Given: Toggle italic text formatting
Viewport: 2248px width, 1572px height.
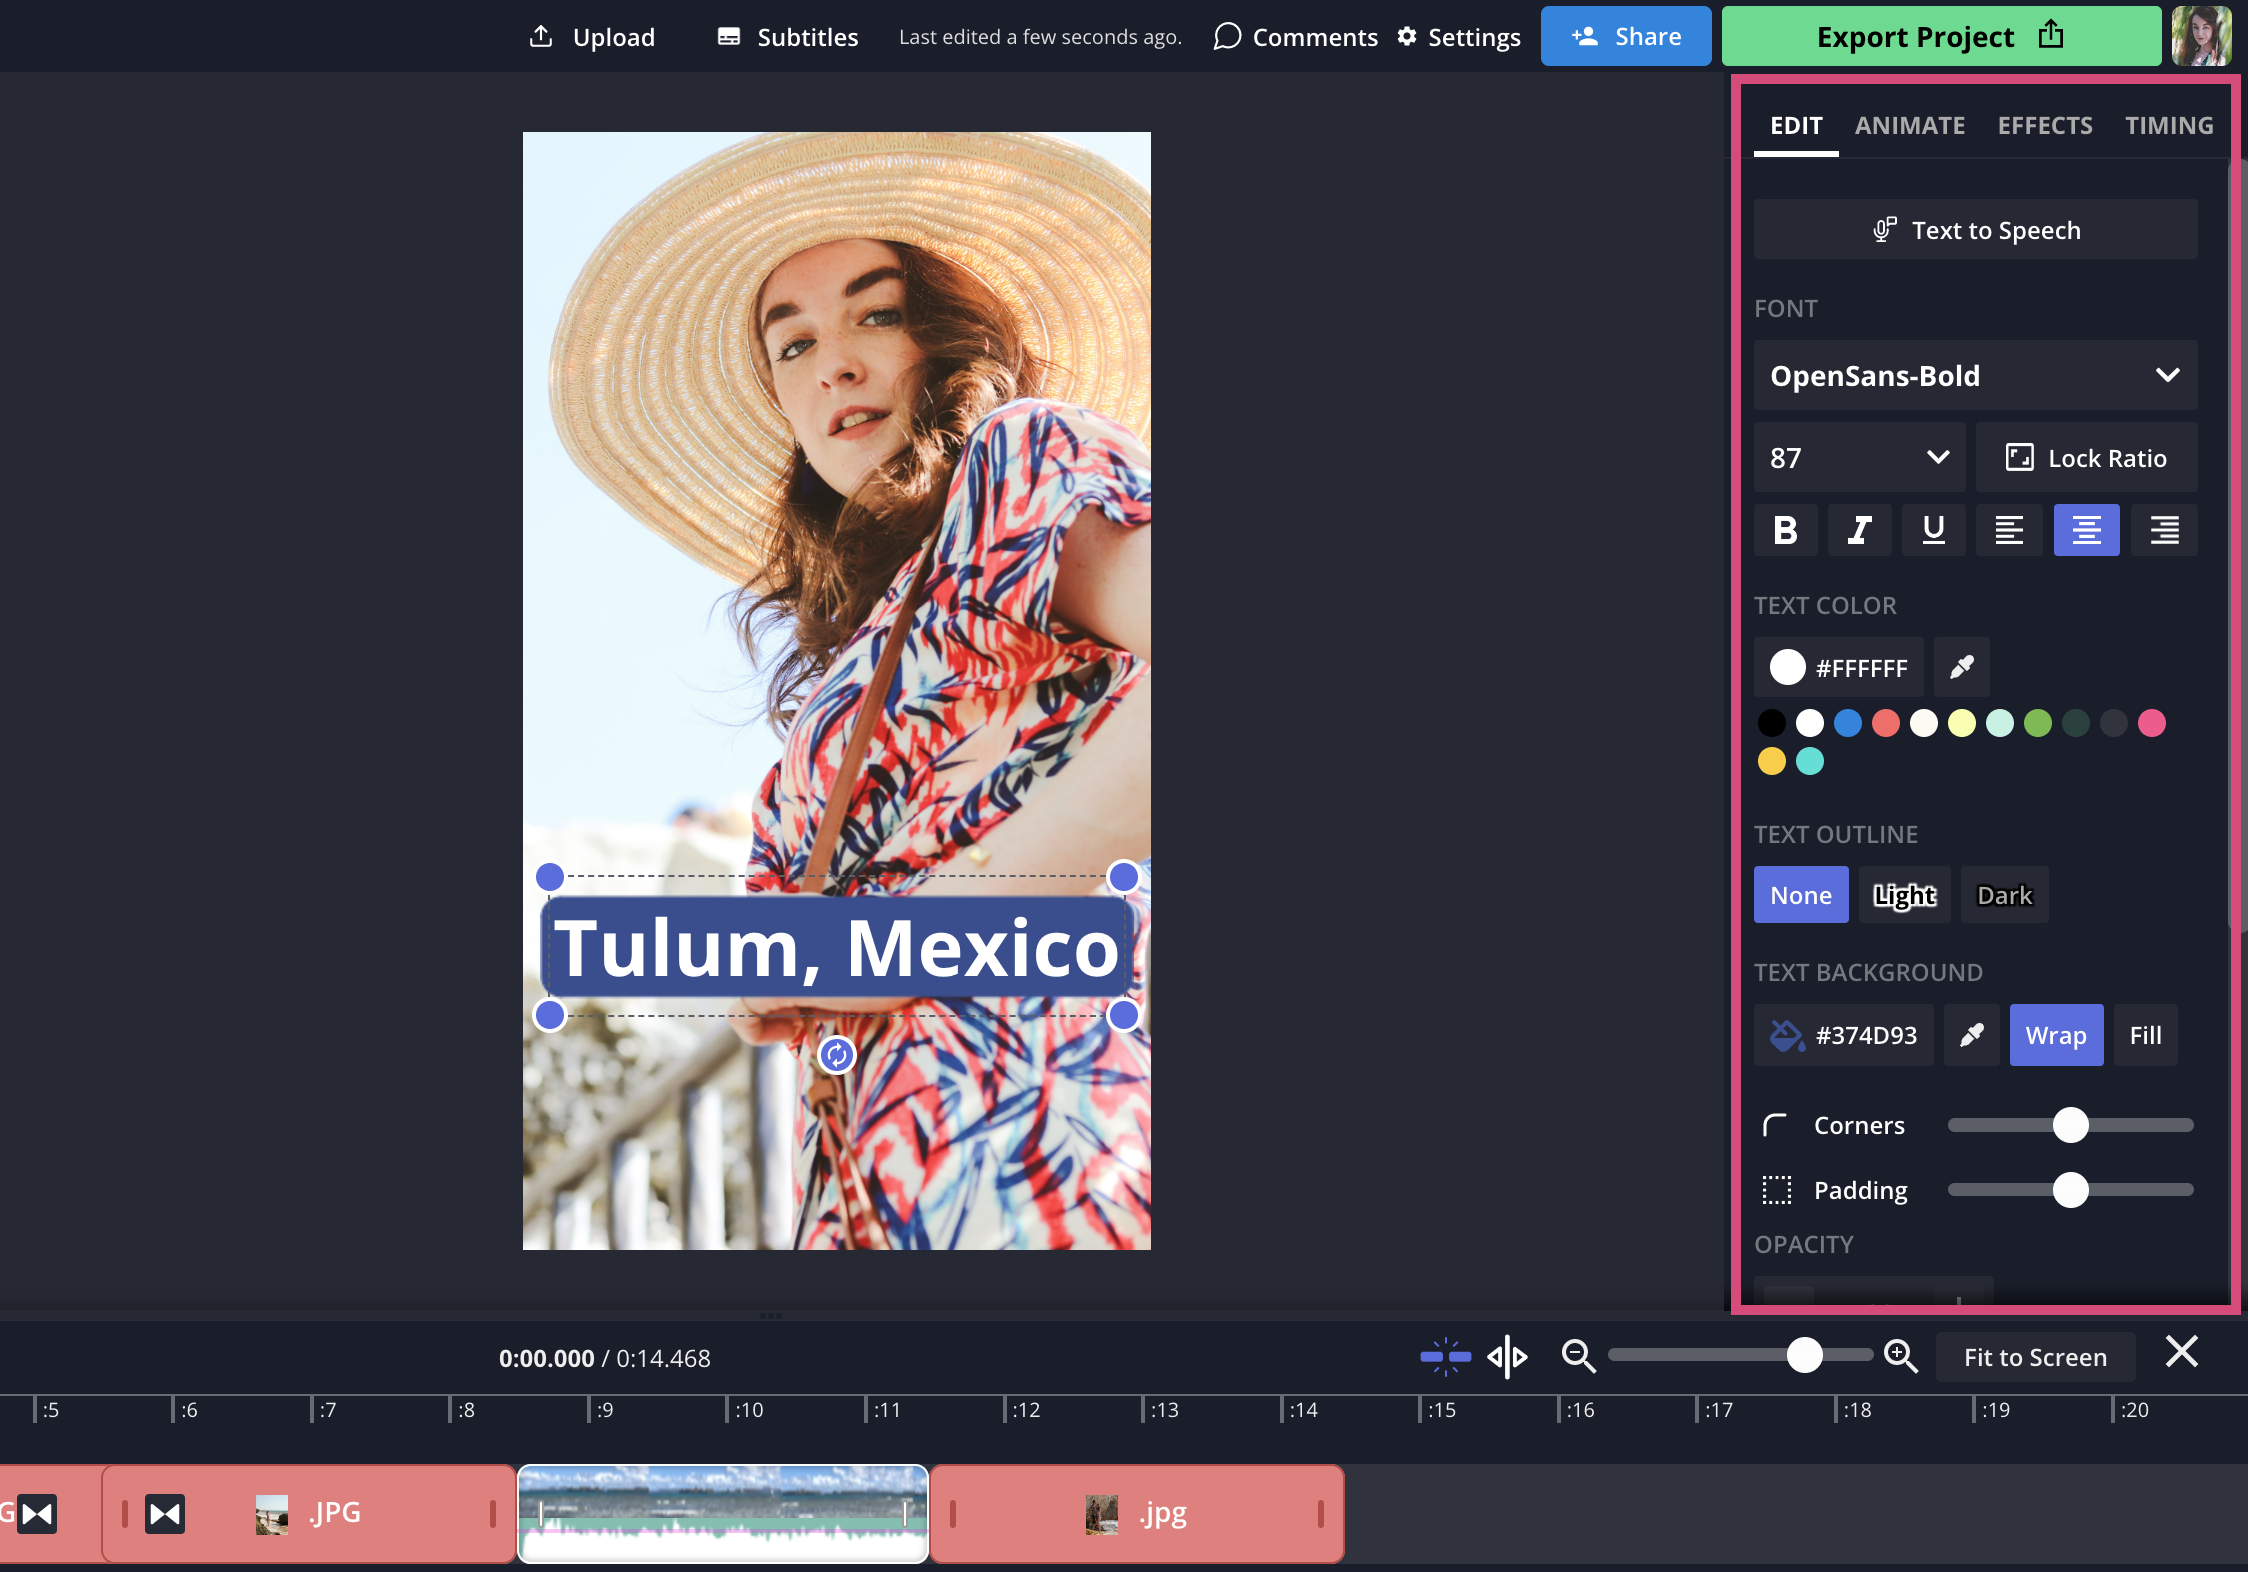Looking at the screenshot, I should (x=1859, y=529).
